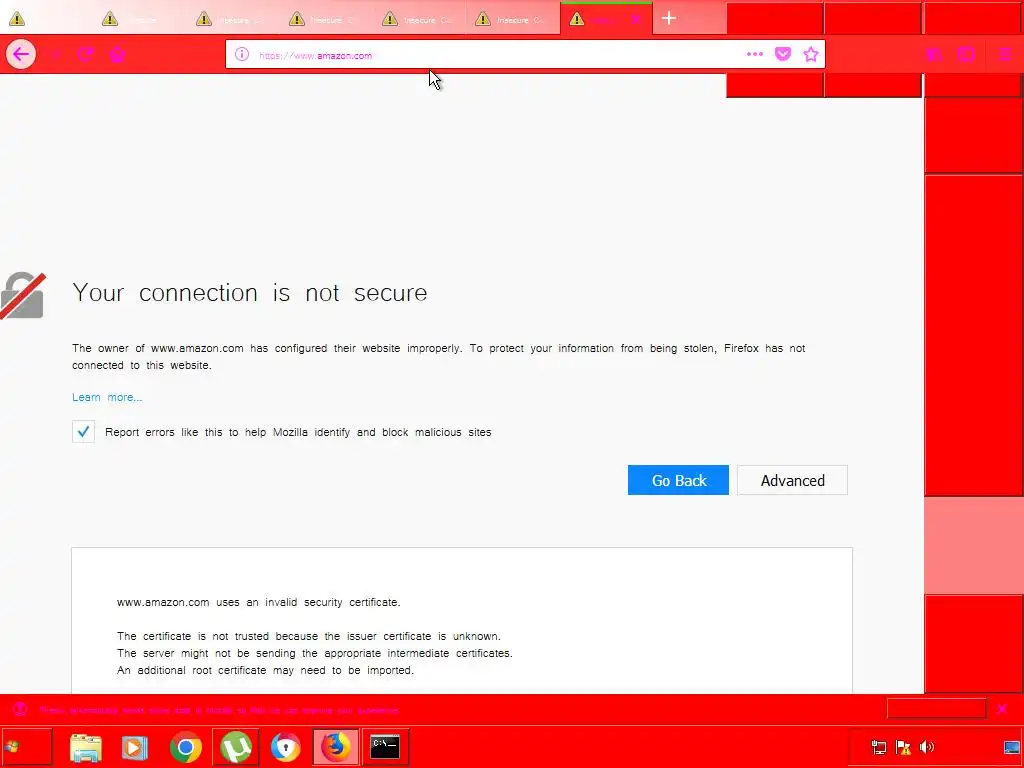Click 'issuer certificate is unknown' text line
This screenshot has width=1024, height=768.
309,636
